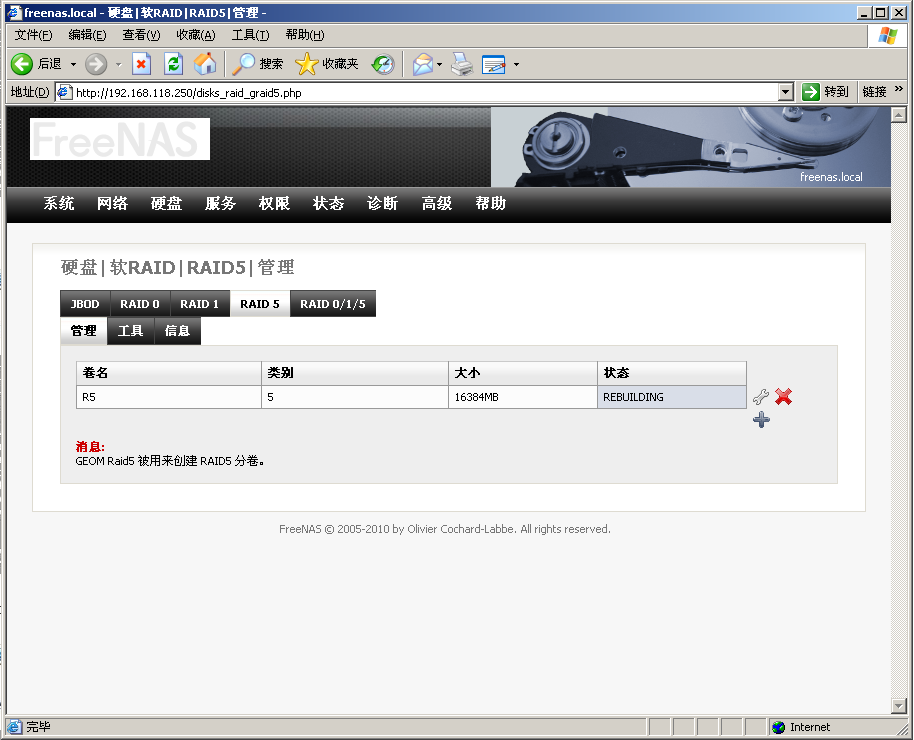Screen dimensions: 914x740
Task: Click the wrench edit icon for R5
Action: (x=761, y=397)
